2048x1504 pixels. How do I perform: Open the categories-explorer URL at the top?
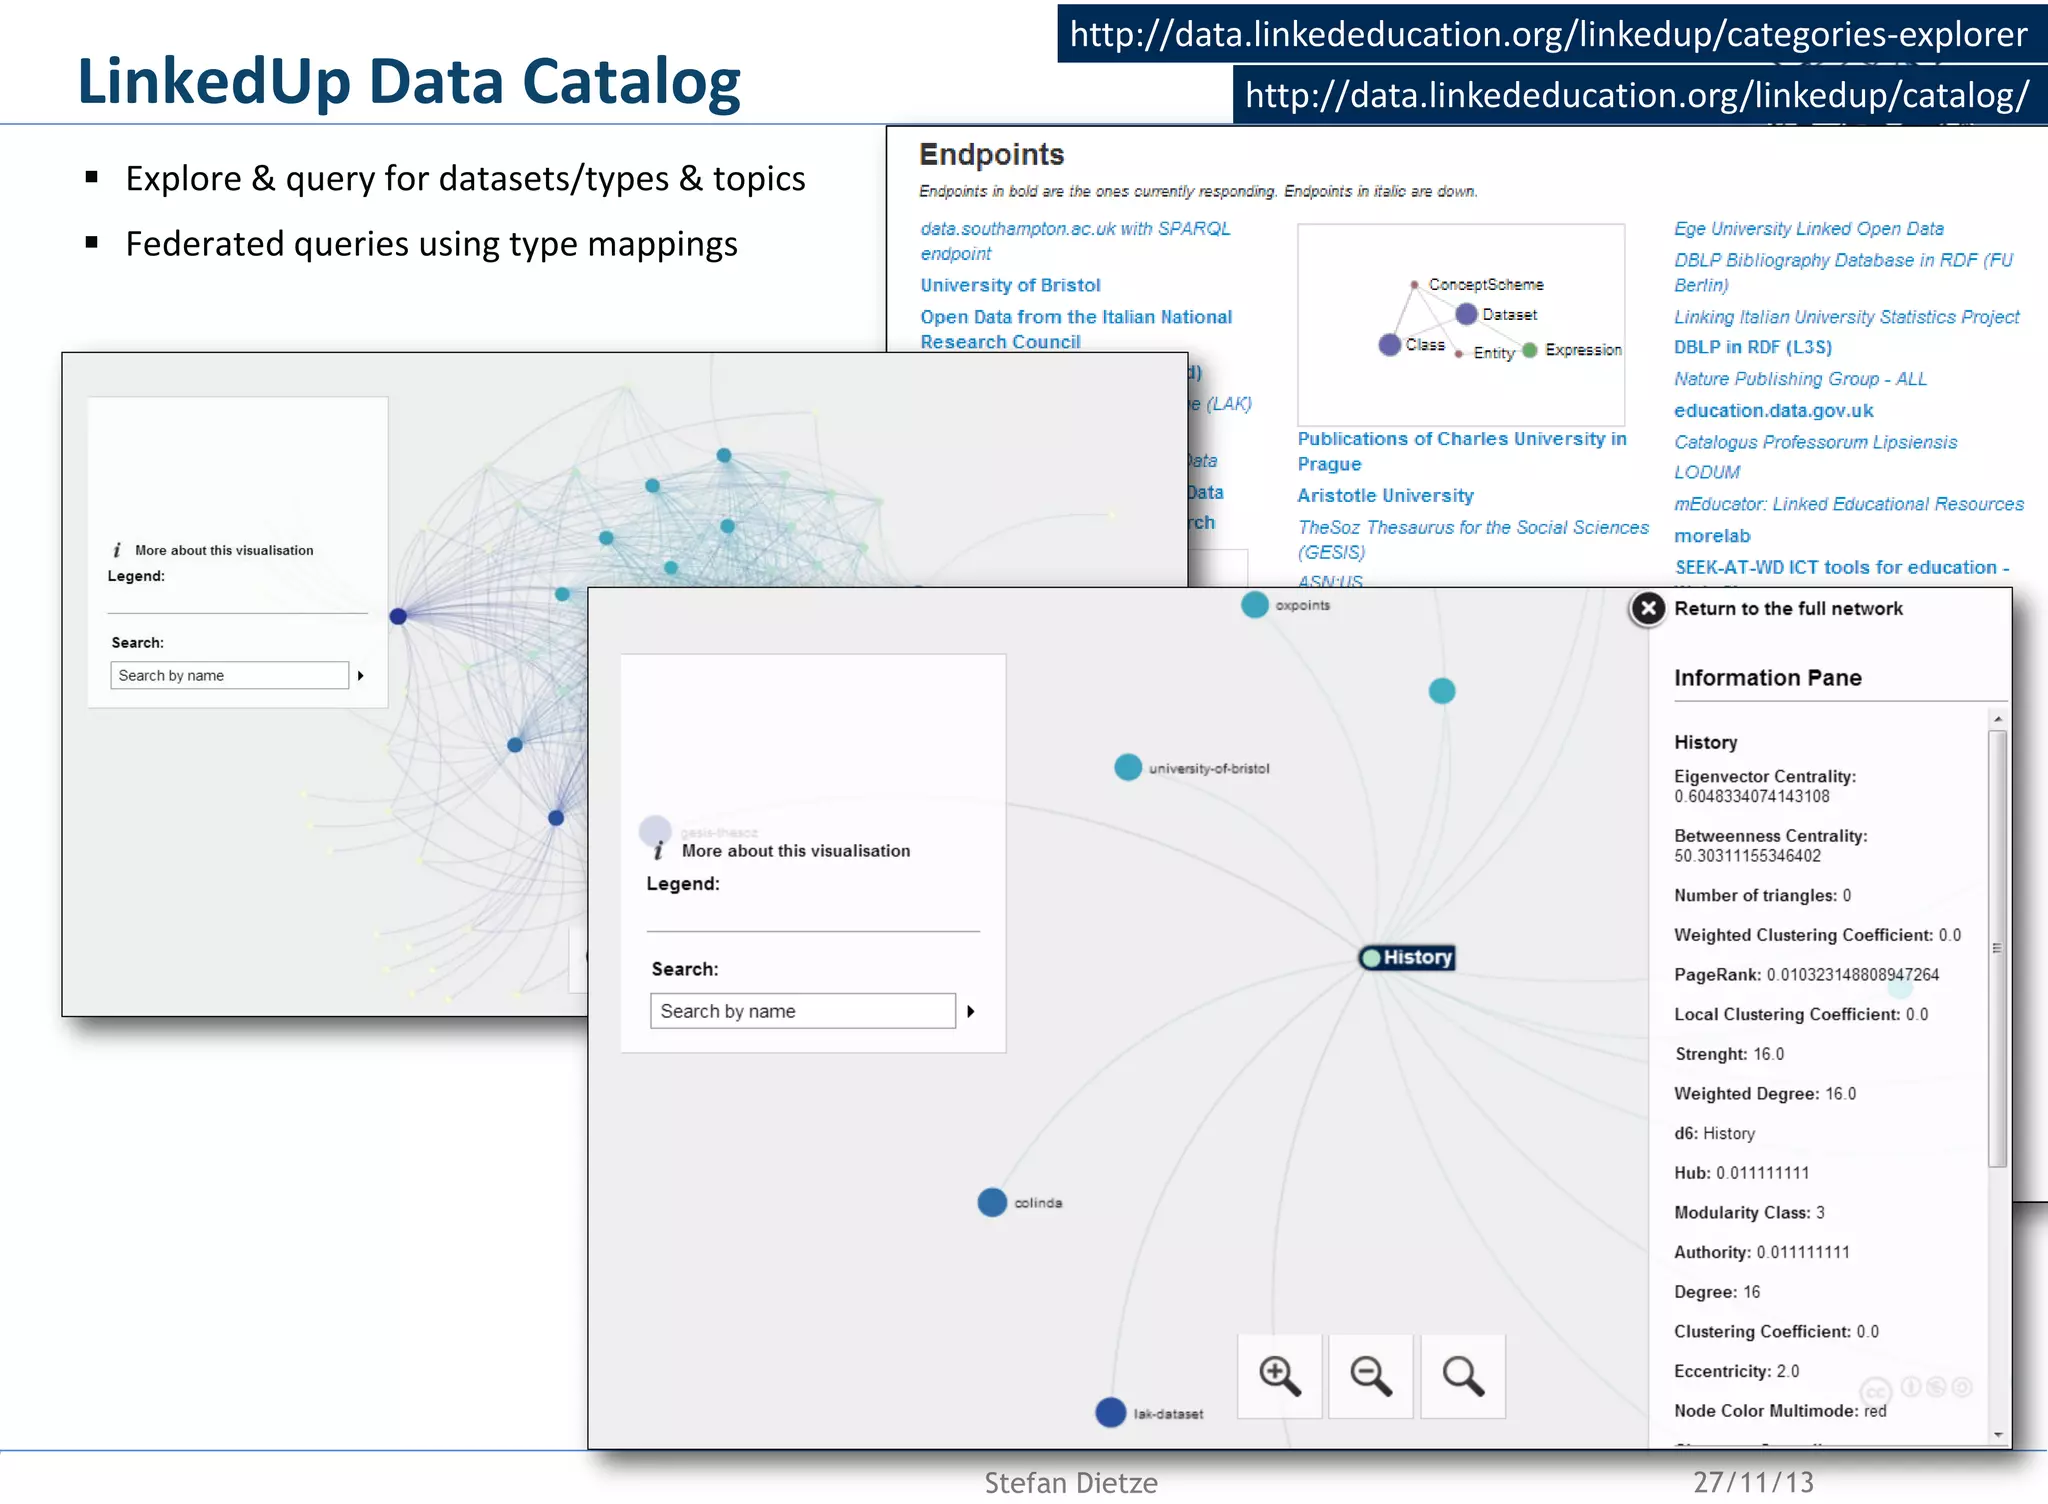[x=1548, y=34]
